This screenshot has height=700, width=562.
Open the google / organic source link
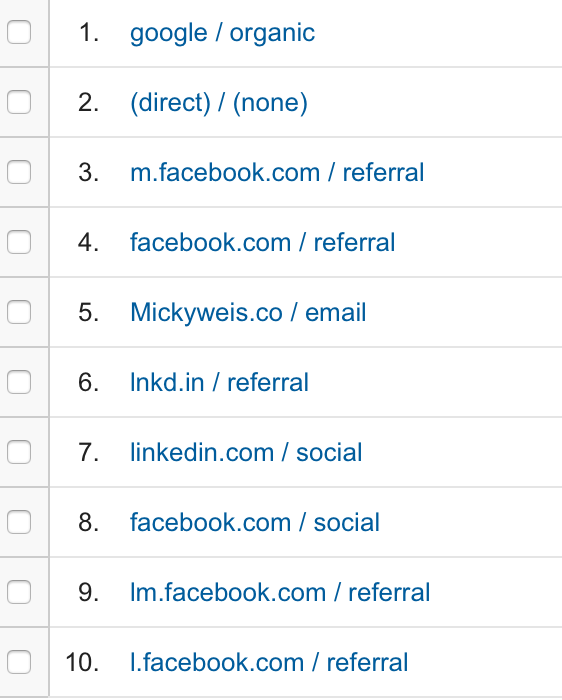222,33
